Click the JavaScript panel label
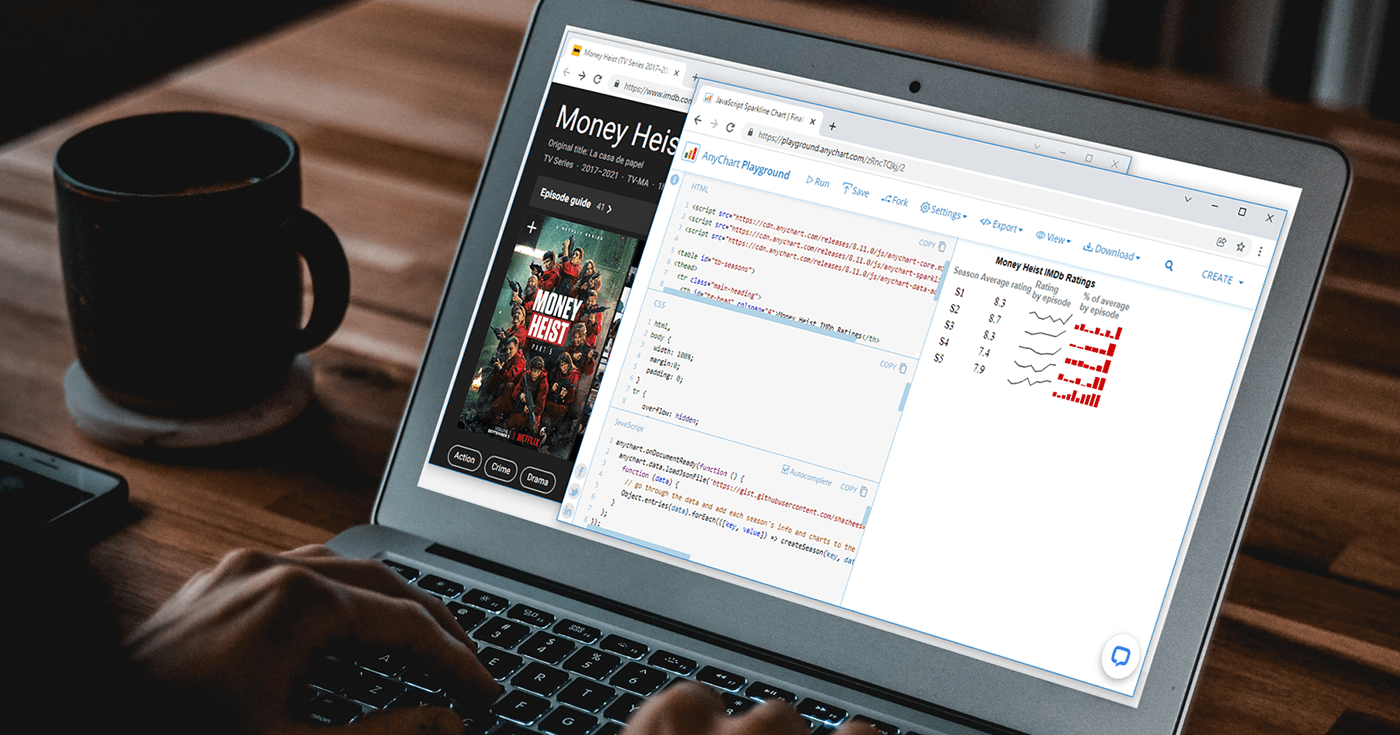Viewport: 1400px width, 735px height. point(631,427)
